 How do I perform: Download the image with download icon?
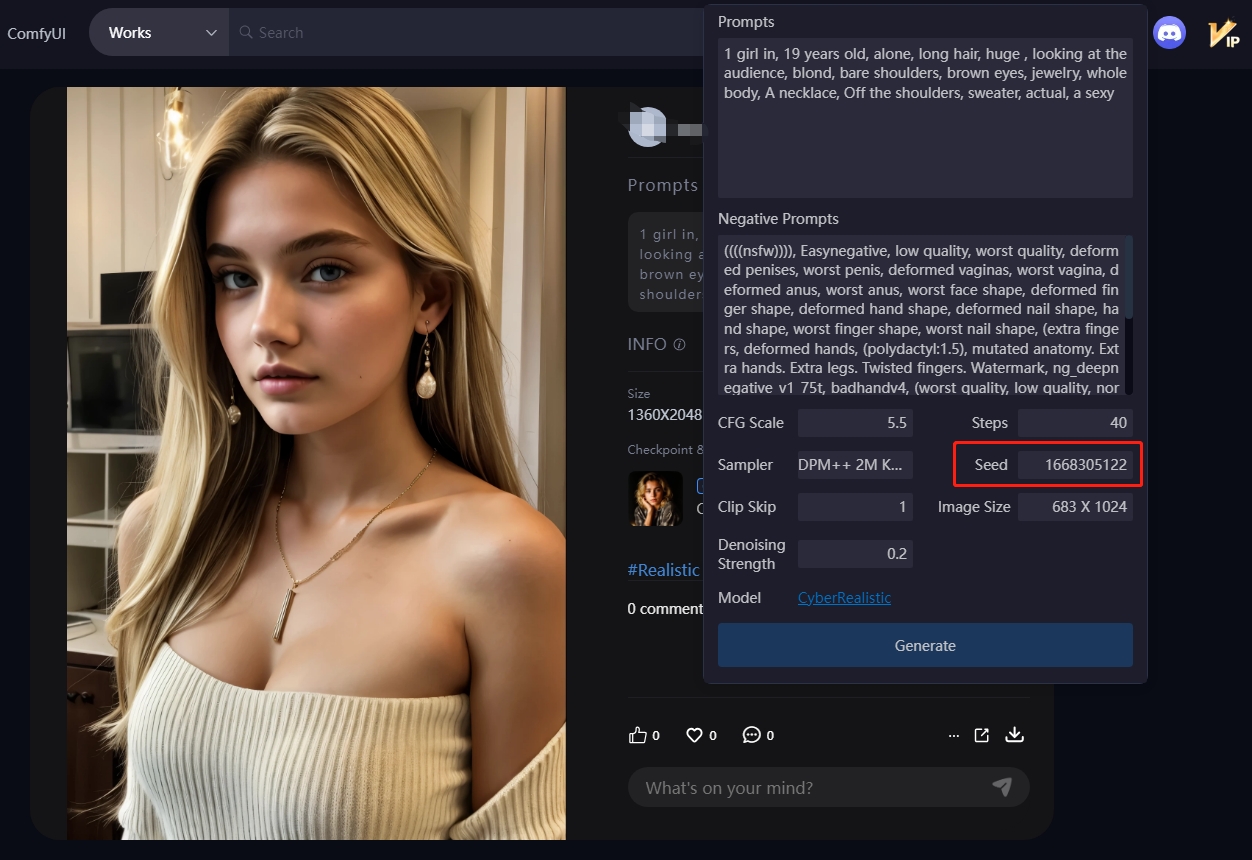point(1014,735)
